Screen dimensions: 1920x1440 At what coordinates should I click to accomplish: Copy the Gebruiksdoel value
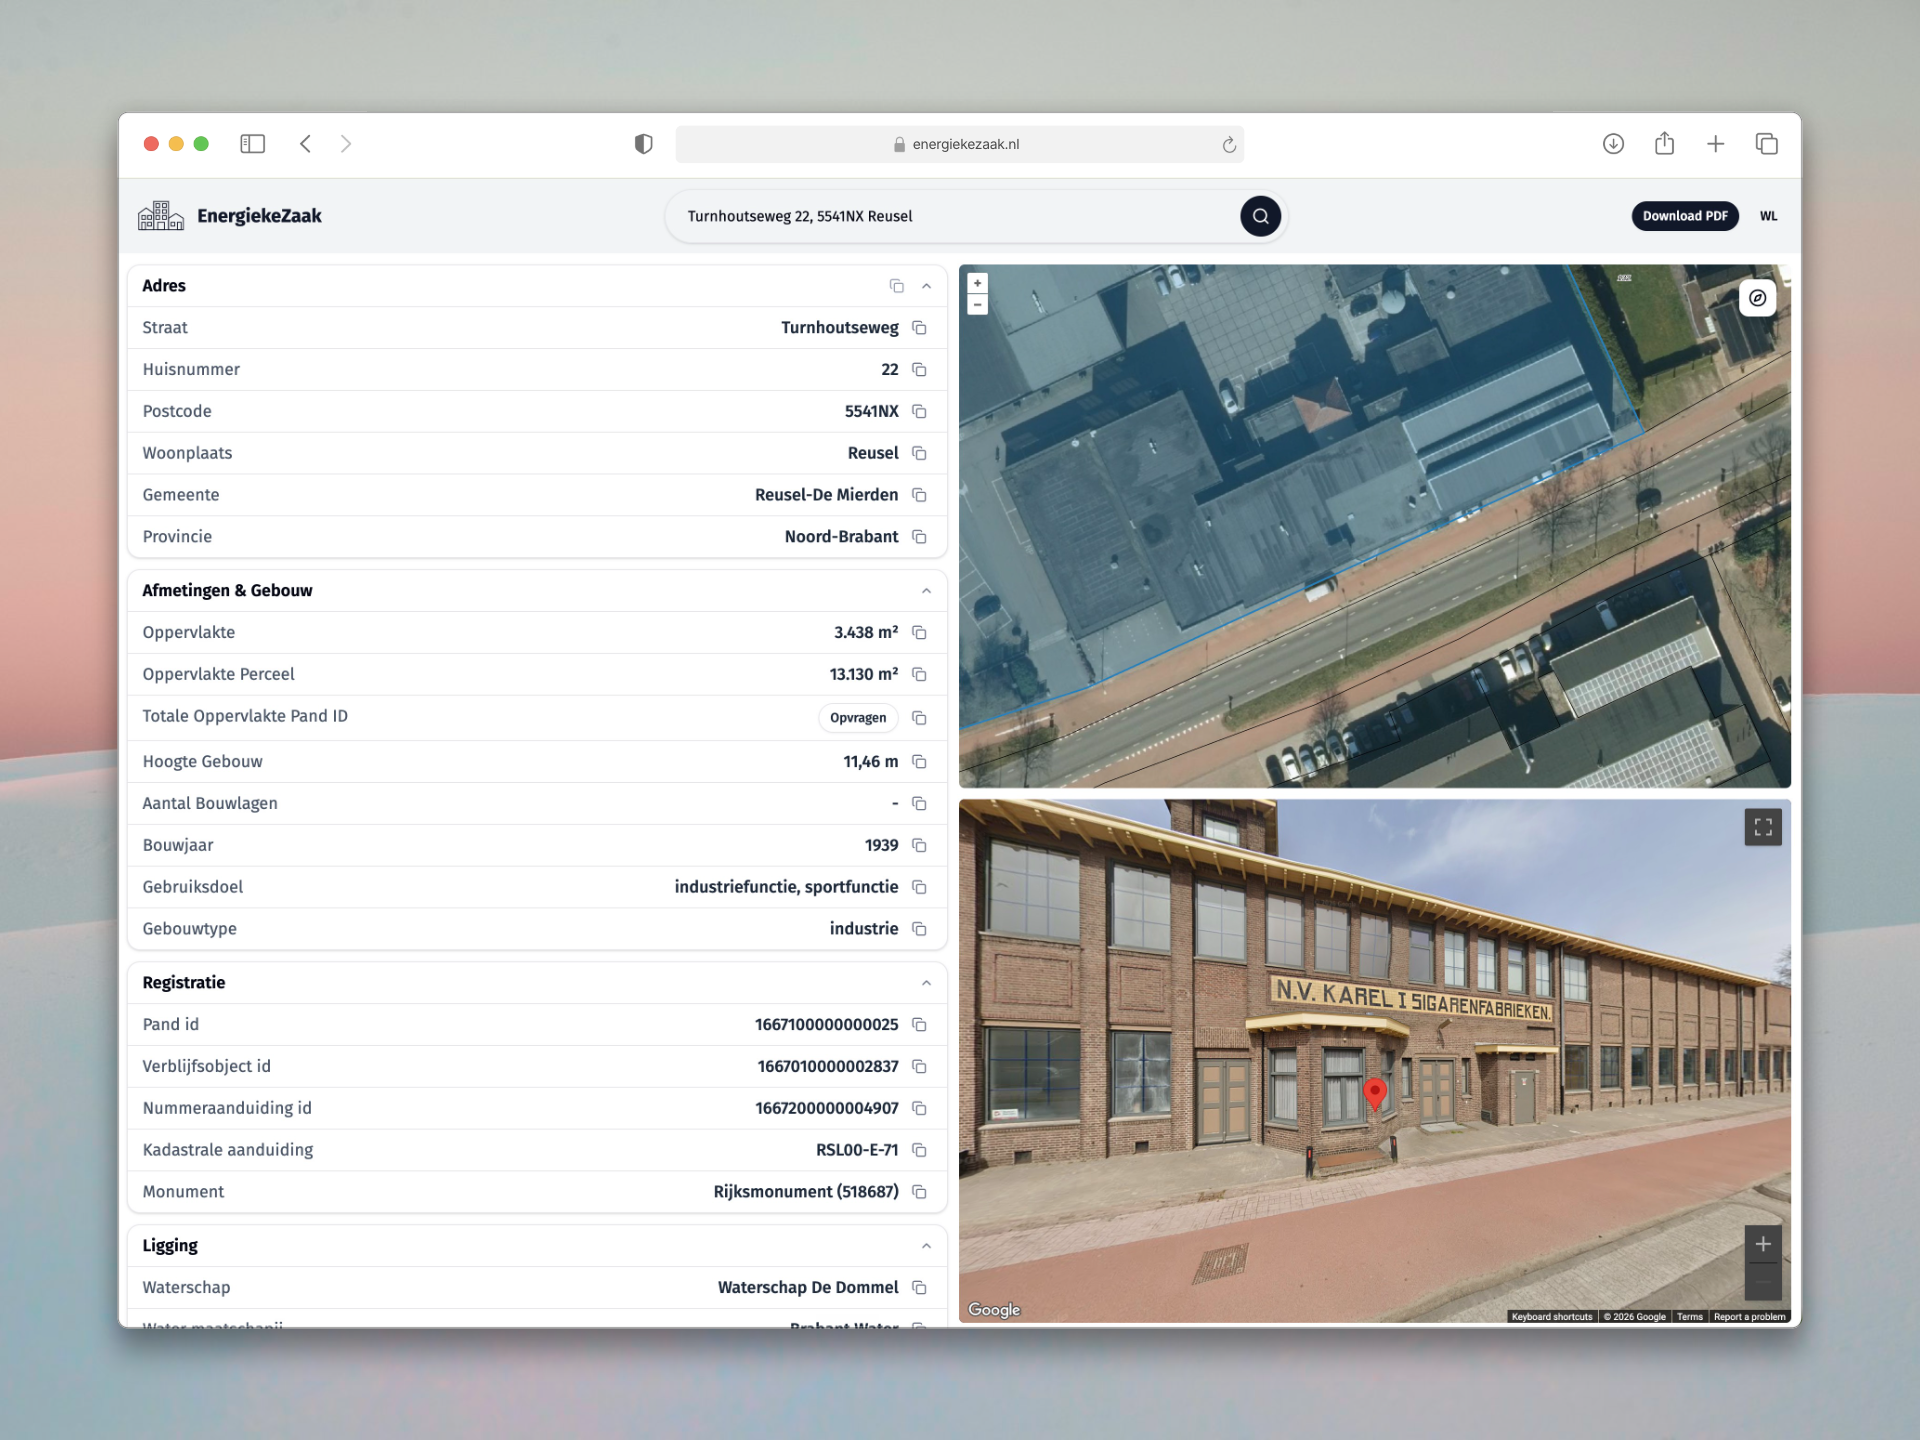pos(919,888)
